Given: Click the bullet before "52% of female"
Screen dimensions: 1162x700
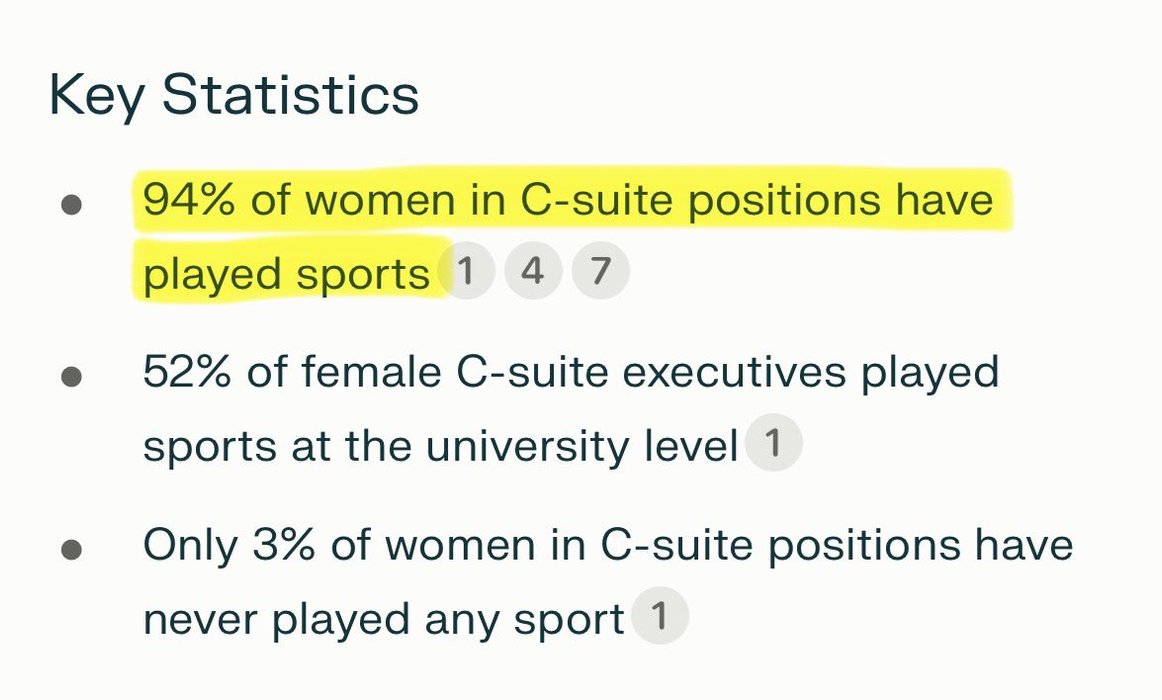Looking at the screenshot, I should [71, 377].
